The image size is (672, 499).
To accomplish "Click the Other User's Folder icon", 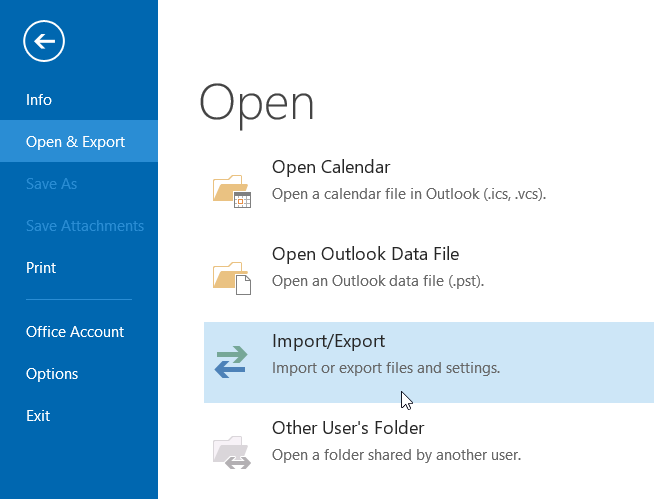I will click(x=232, y=452).
